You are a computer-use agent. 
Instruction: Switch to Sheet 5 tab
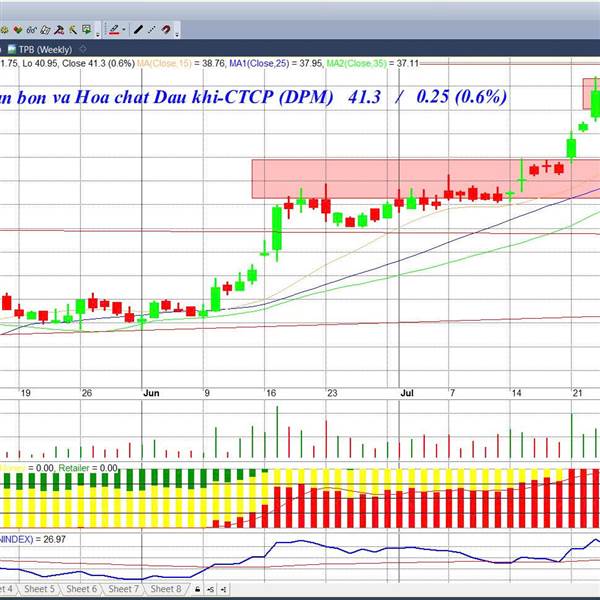[39, 589]
